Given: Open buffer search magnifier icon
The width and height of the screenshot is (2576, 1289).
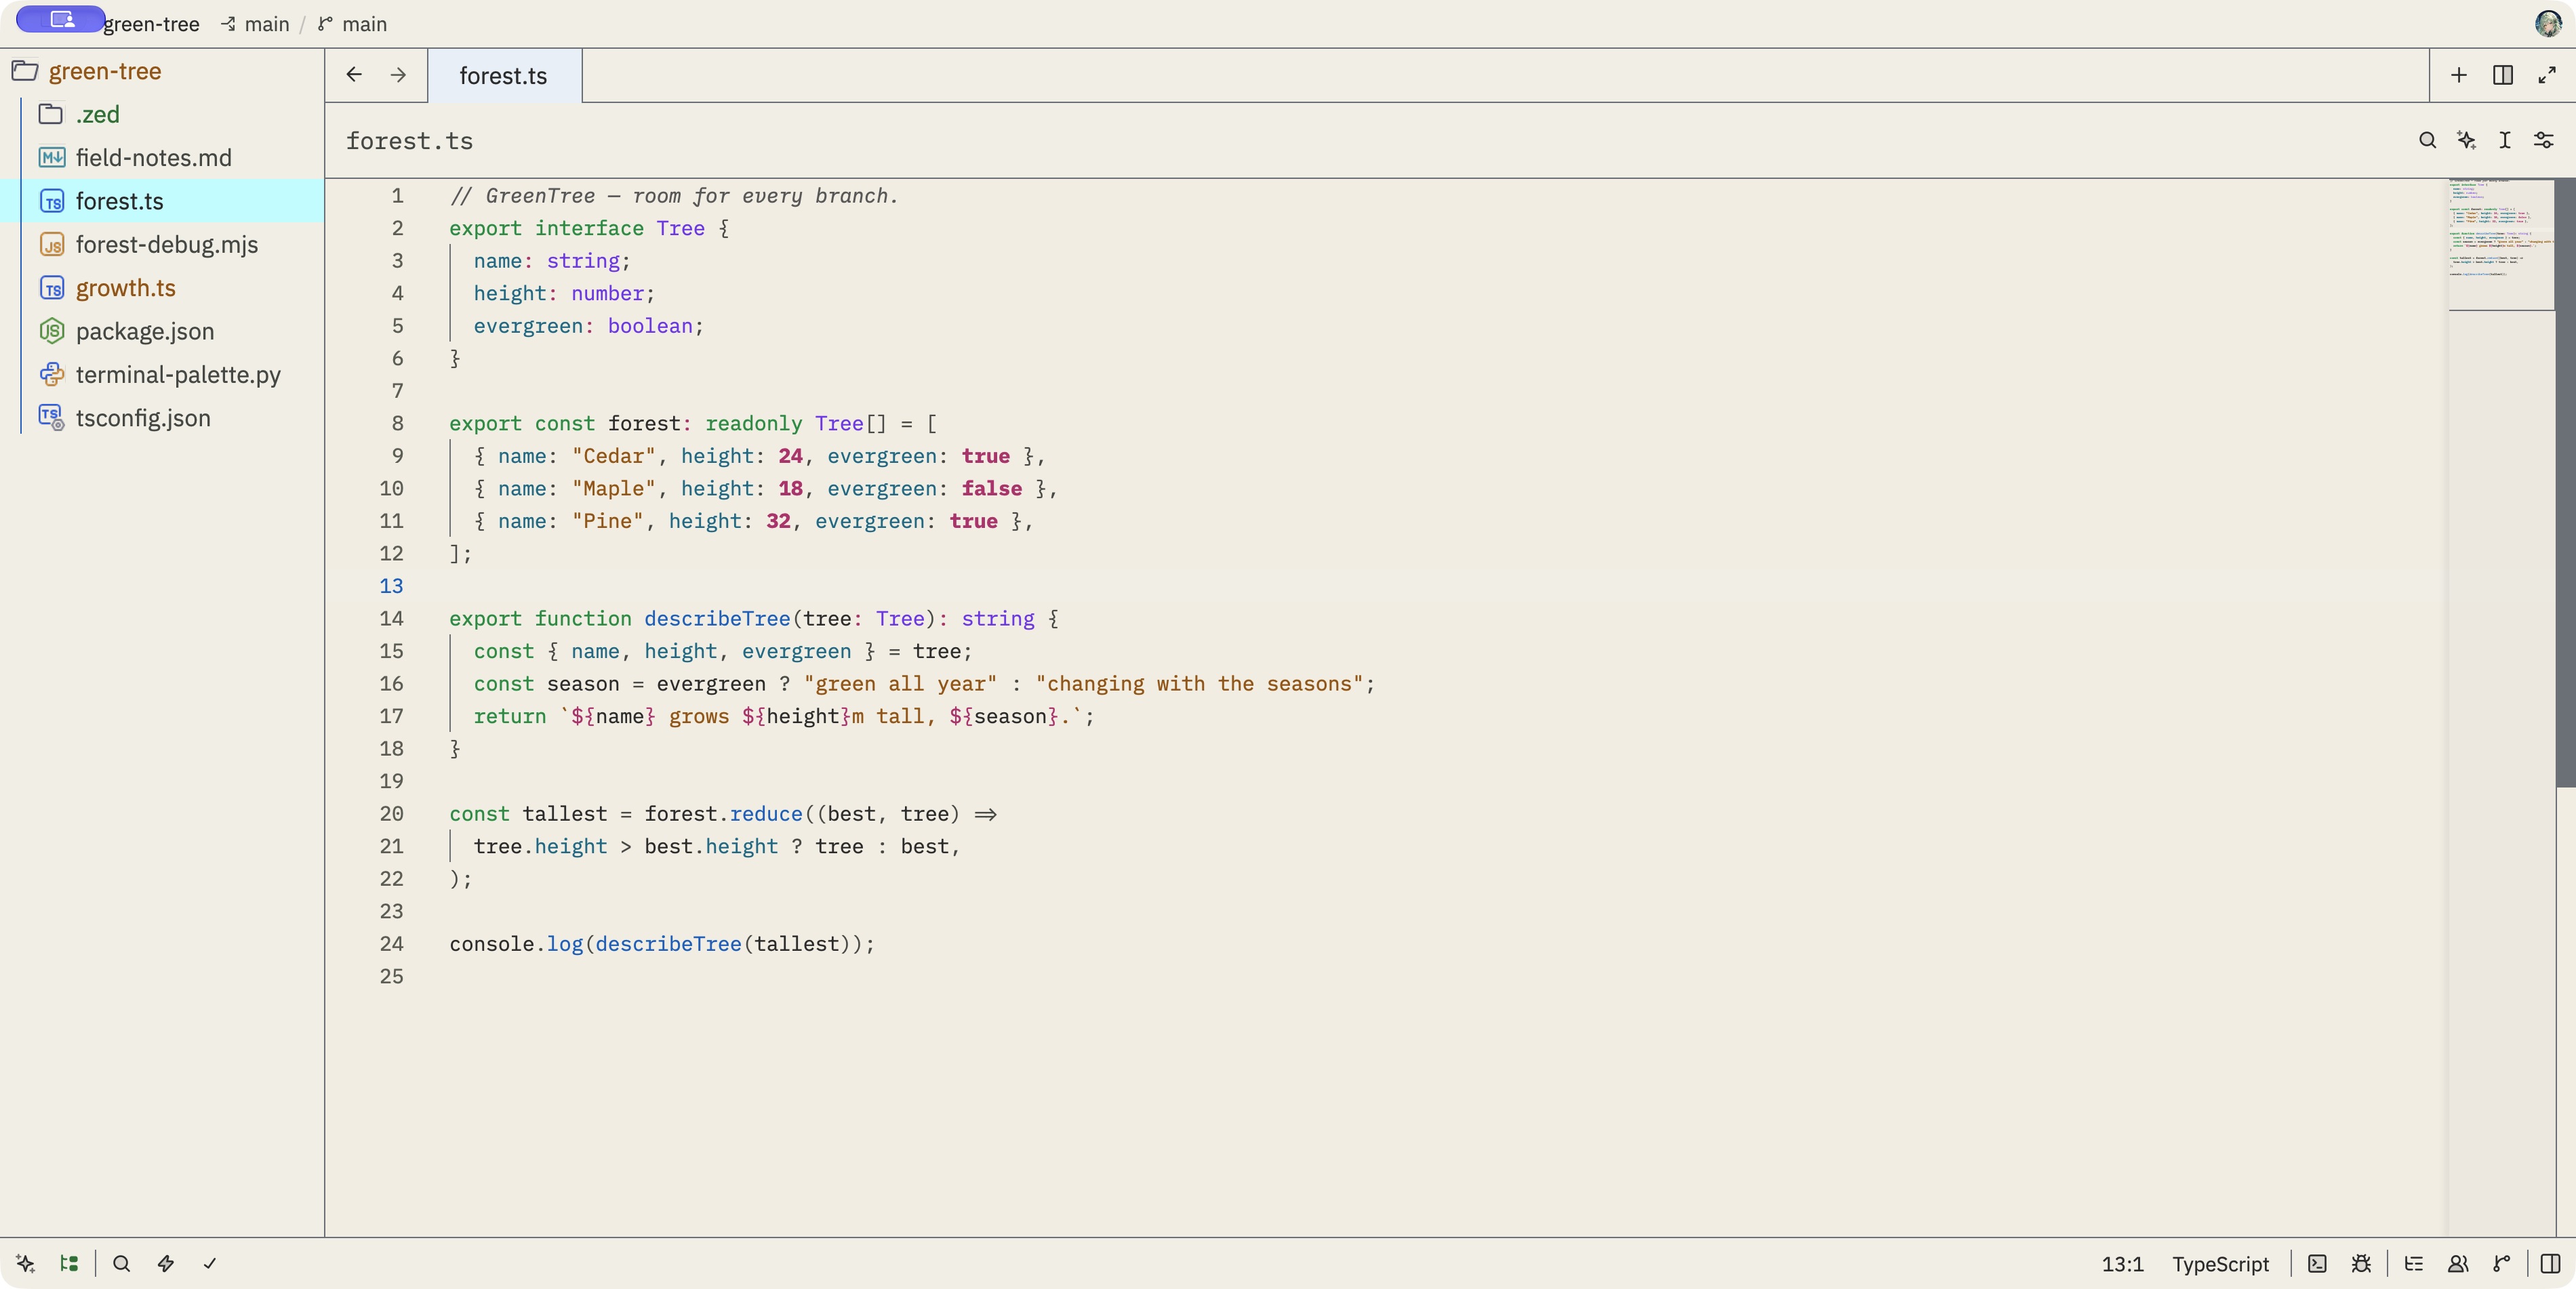Looking at the screenshot, I should coord(2427,140).
